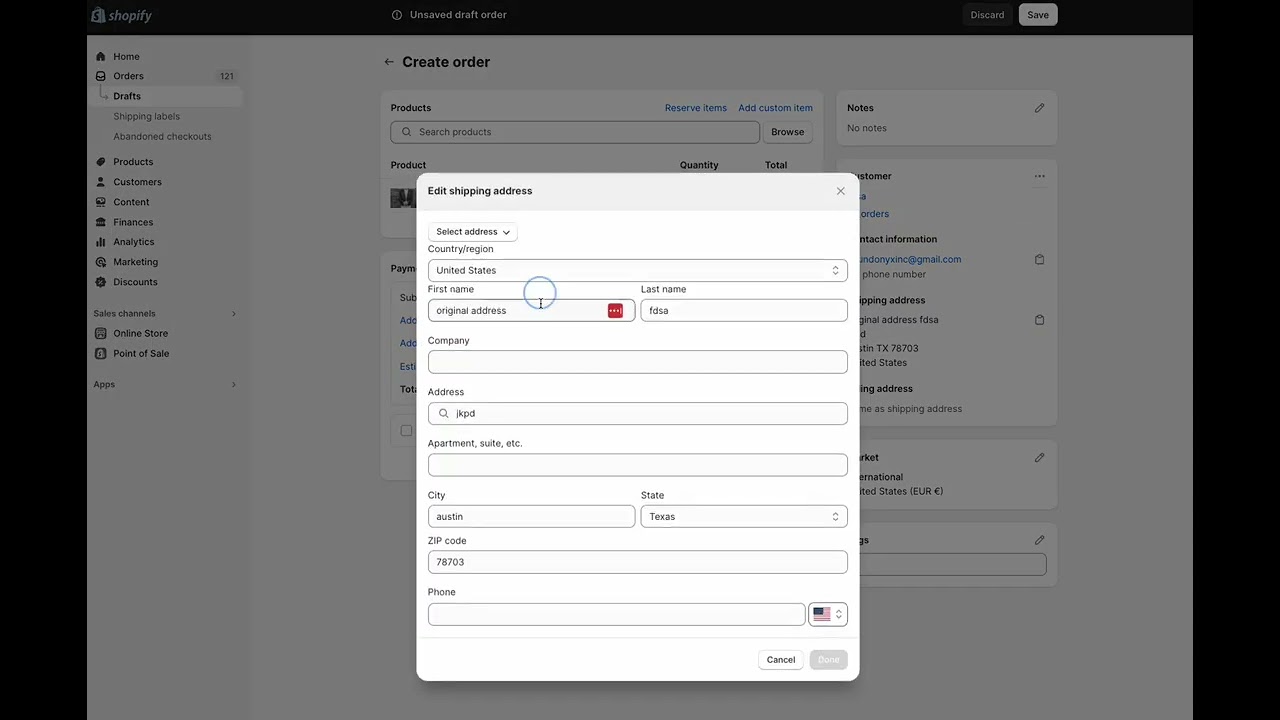Toggle the checkbox in the payment section
Screen dimensions: 1280x720
point(406,430)
